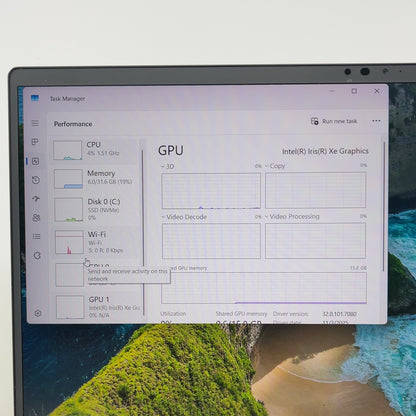Click the Shared GPU memory graph
This screenshot has width=416, height=416.
(264, 288)
